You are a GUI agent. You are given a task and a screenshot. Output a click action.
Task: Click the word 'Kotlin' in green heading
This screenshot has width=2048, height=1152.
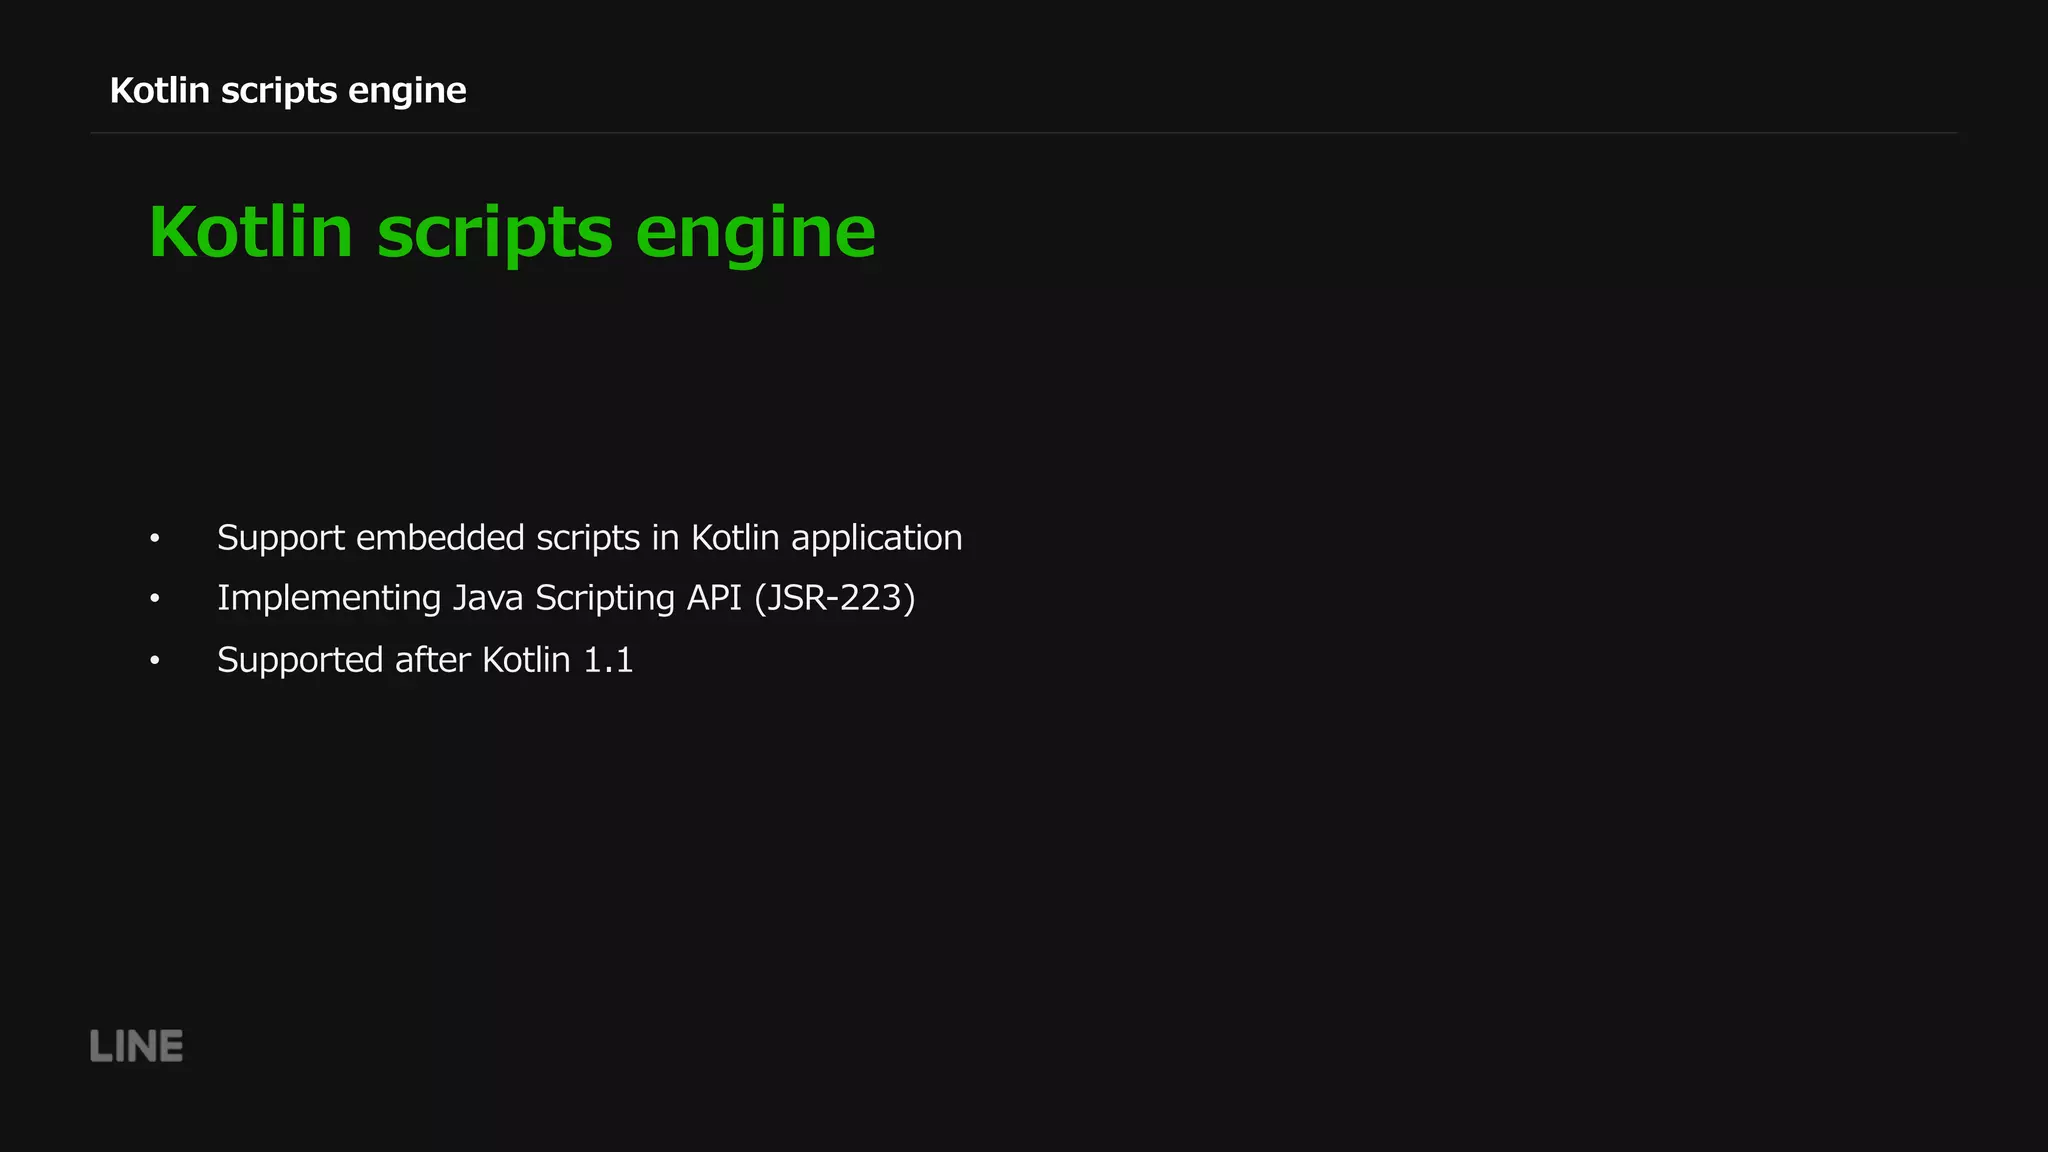[x=250, y=232]
